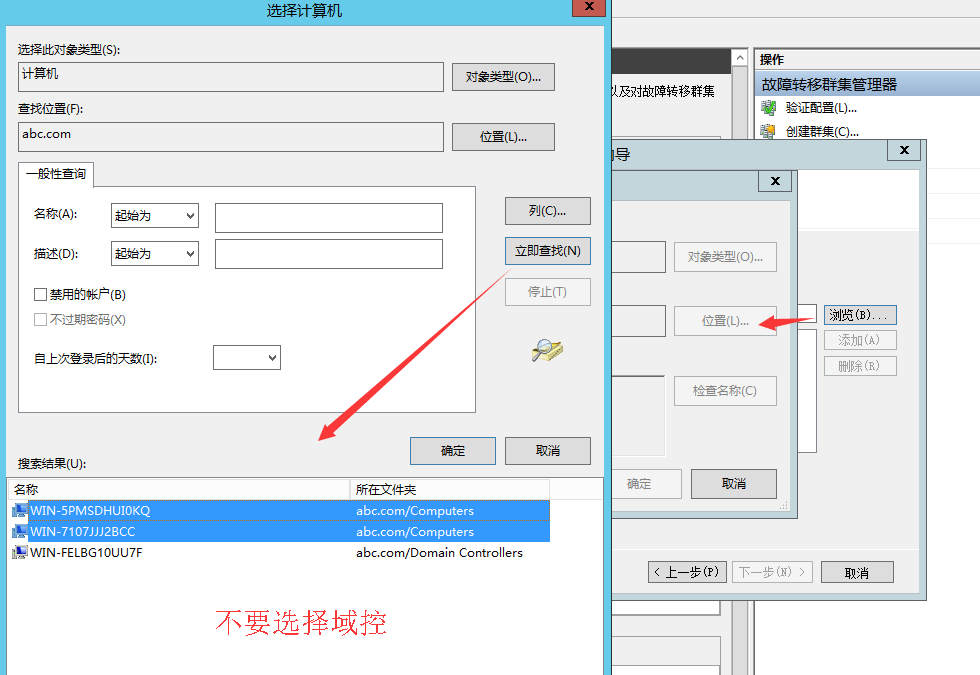Focus the 描述(D) text input field
980x675 pixels.
(x=329, y=254)
